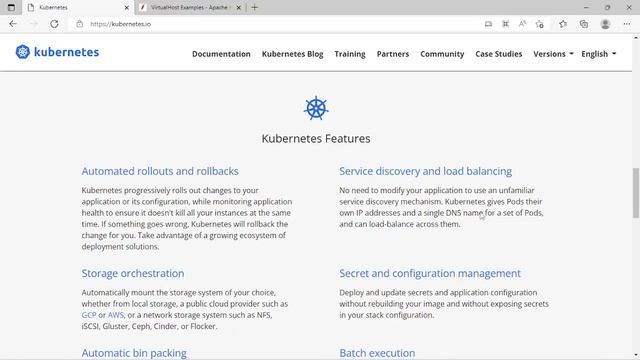Click the Batch execution heading

point(377,353)
